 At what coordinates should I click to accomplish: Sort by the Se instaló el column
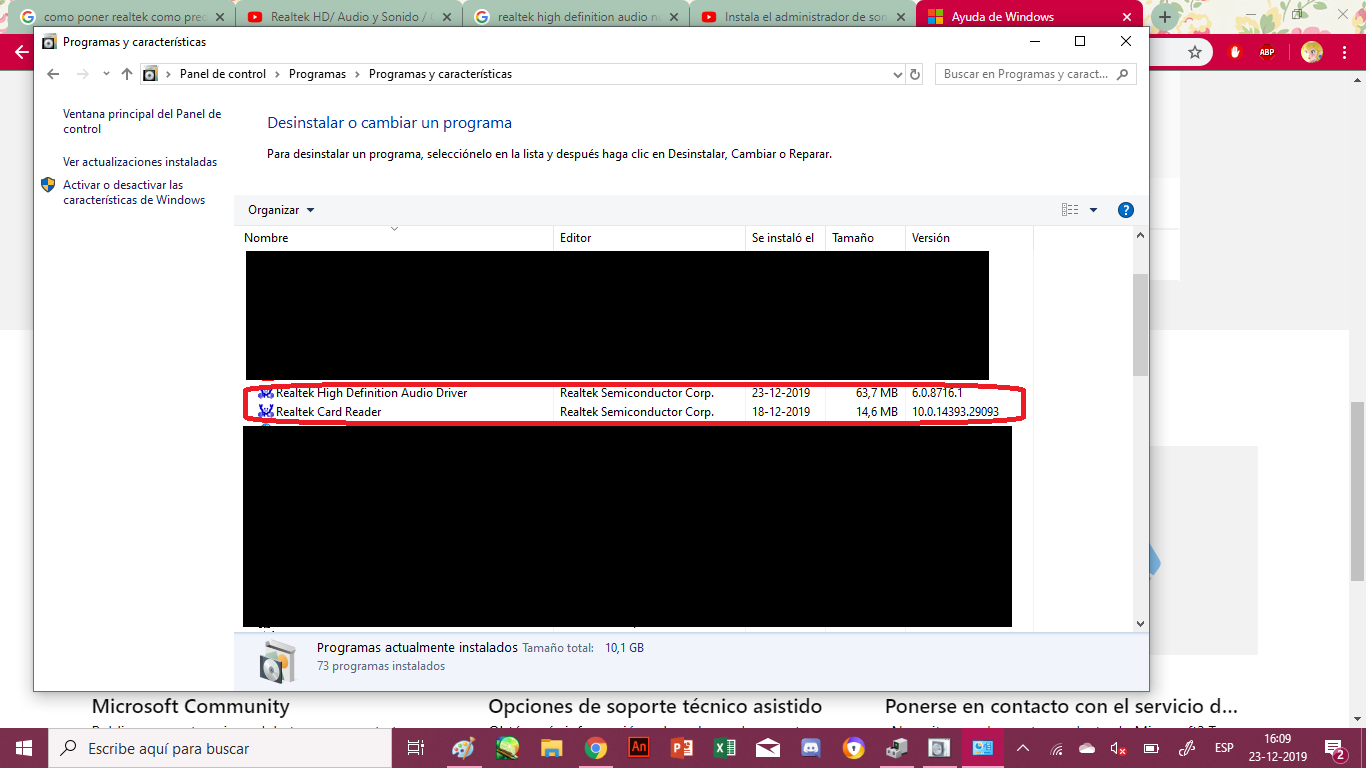tap(786, 238)
